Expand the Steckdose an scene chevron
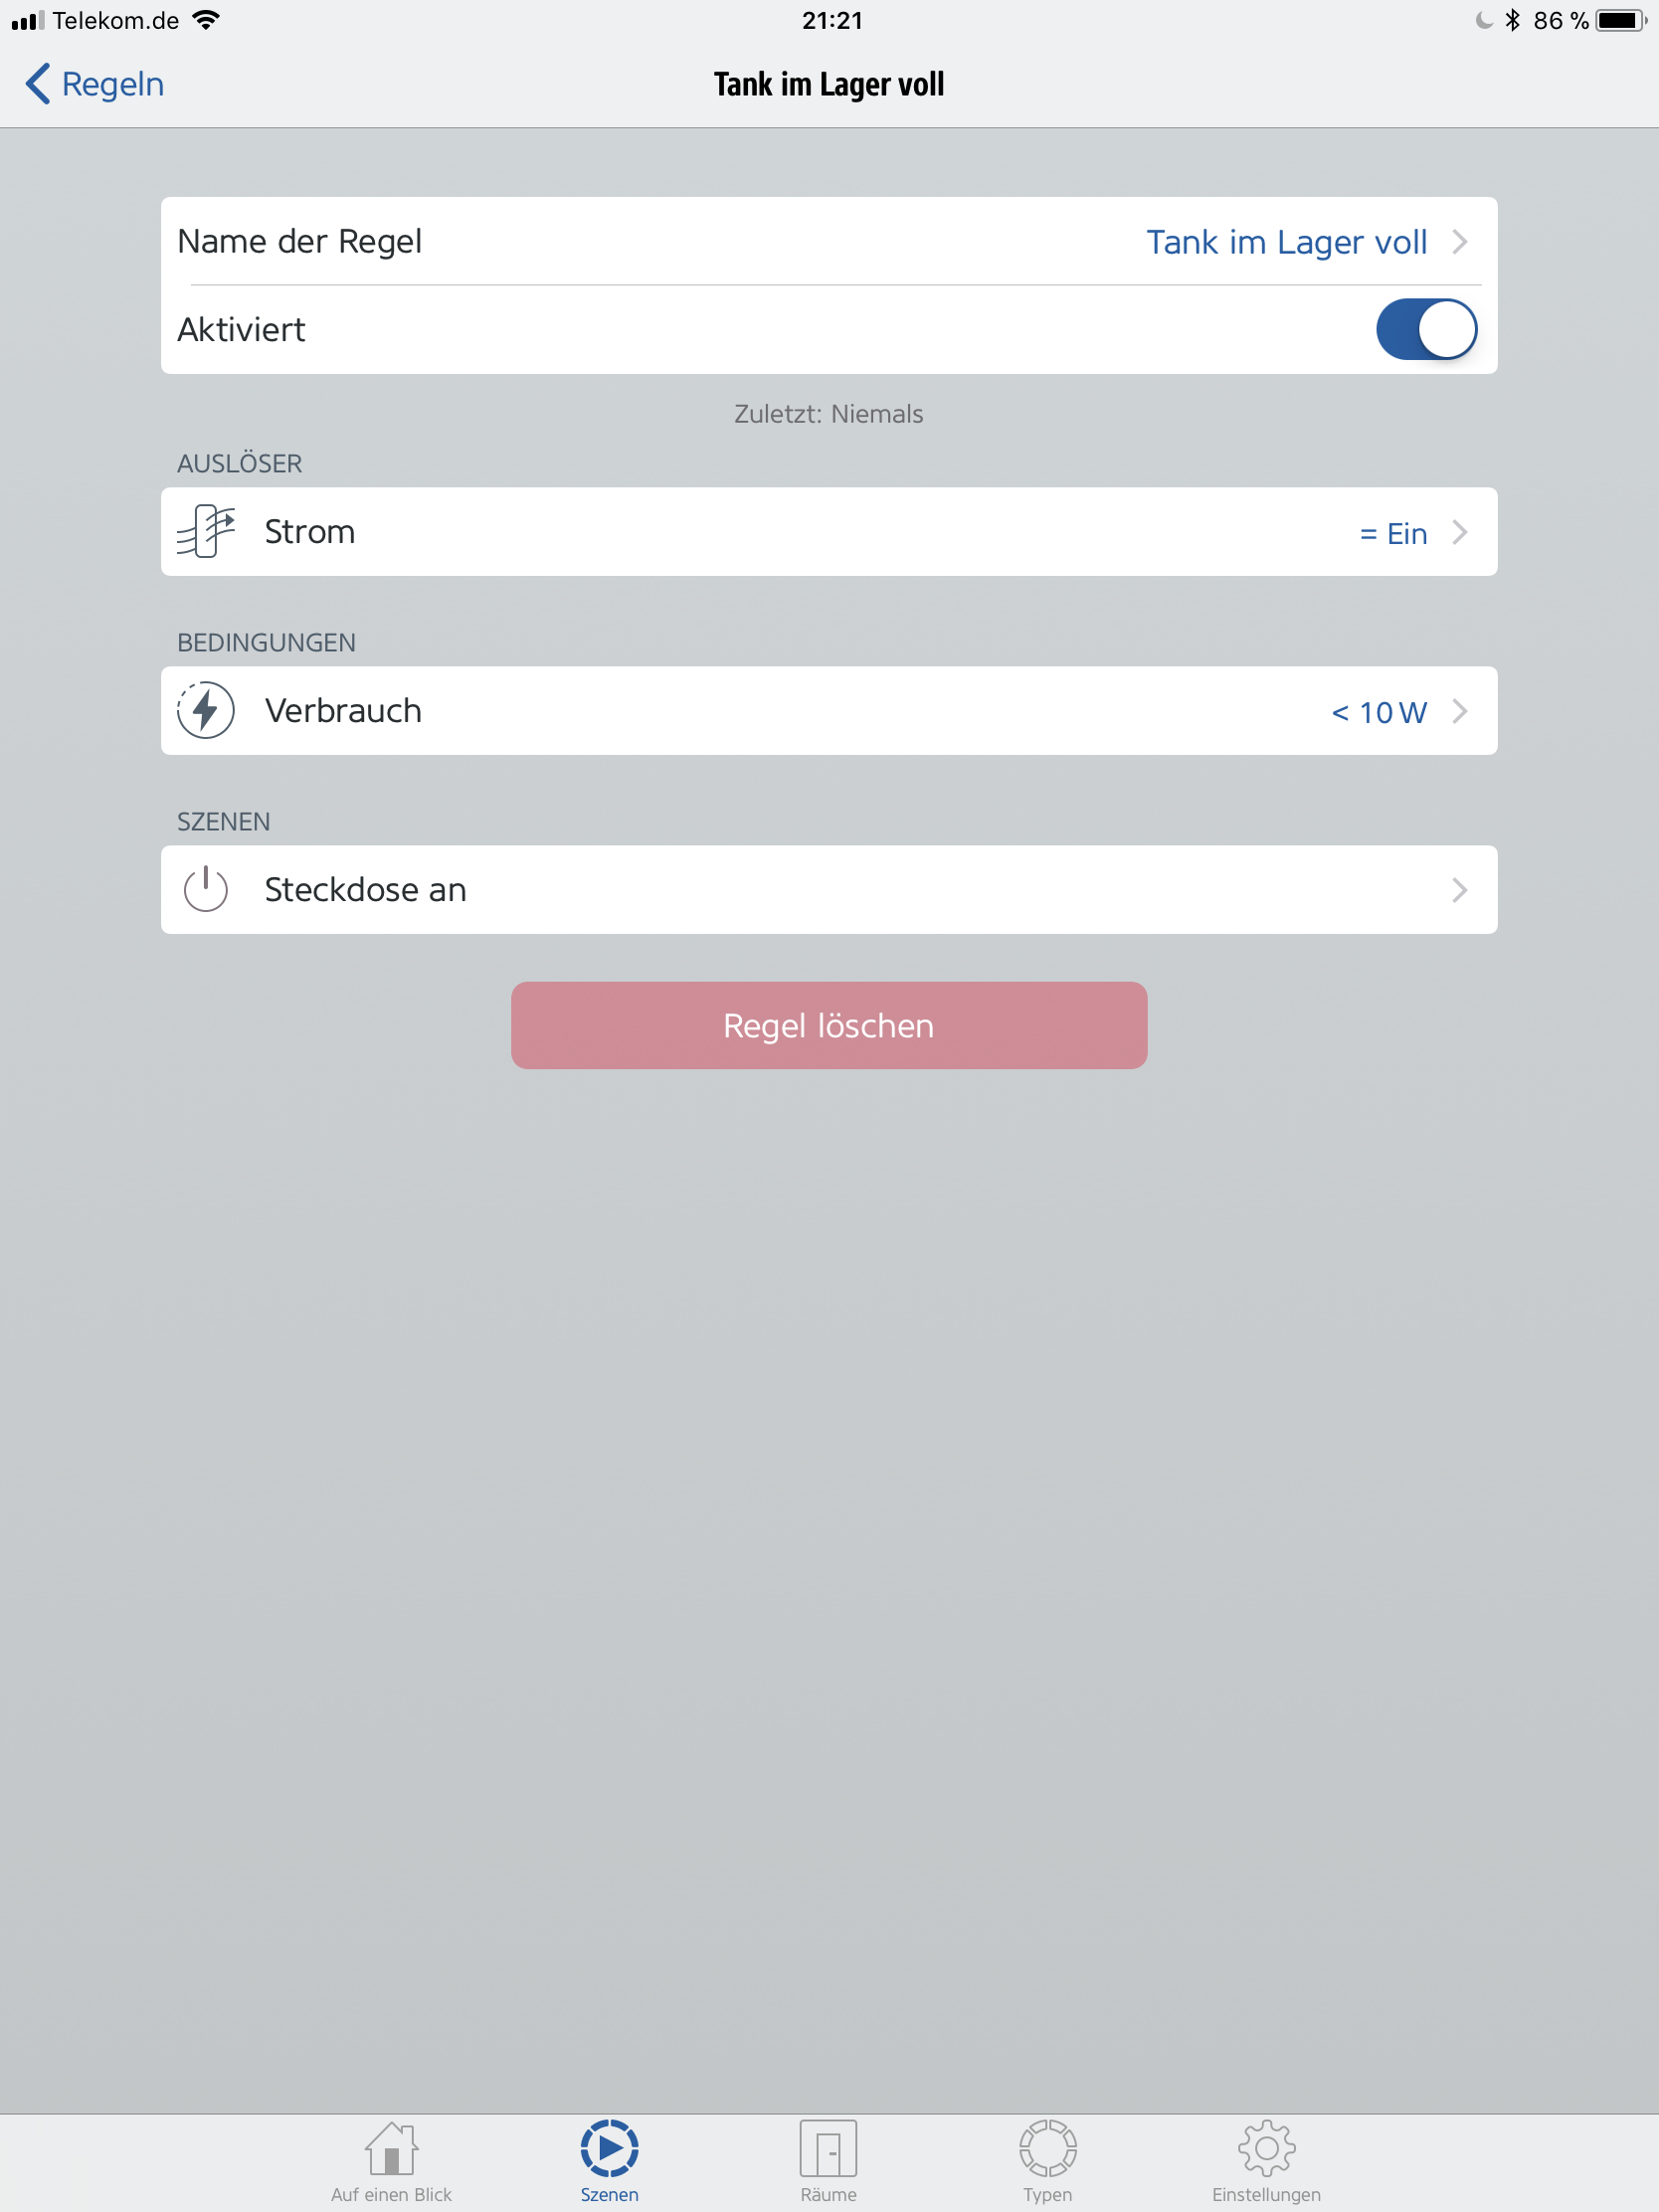Image resolution: width=1659 pixels, height=2212 pixels. (1460, 890)
